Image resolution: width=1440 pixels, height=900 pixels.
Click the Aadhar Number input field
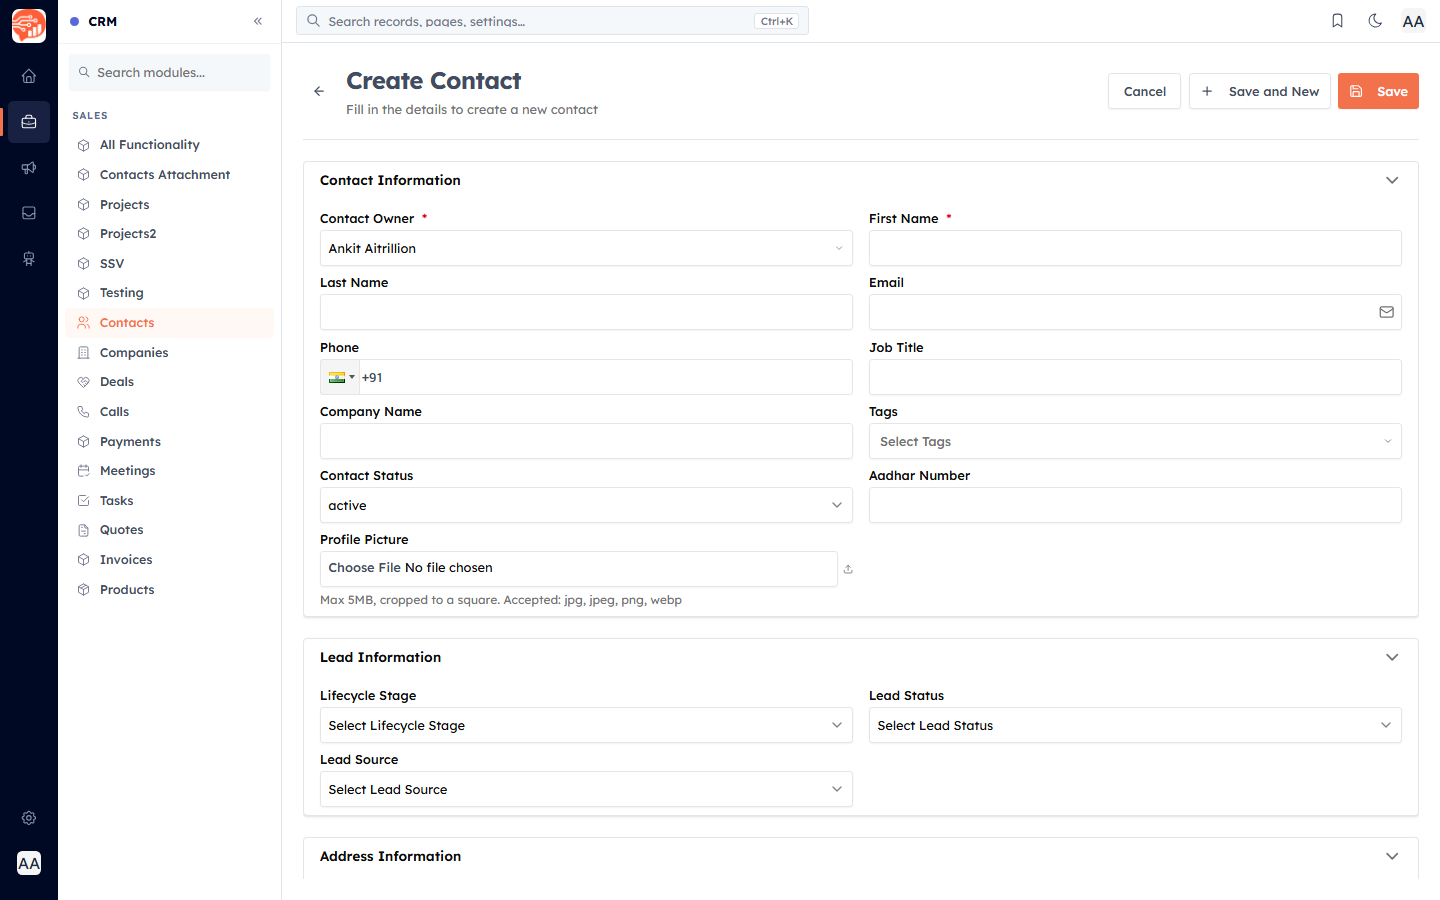pos(1135,505)
